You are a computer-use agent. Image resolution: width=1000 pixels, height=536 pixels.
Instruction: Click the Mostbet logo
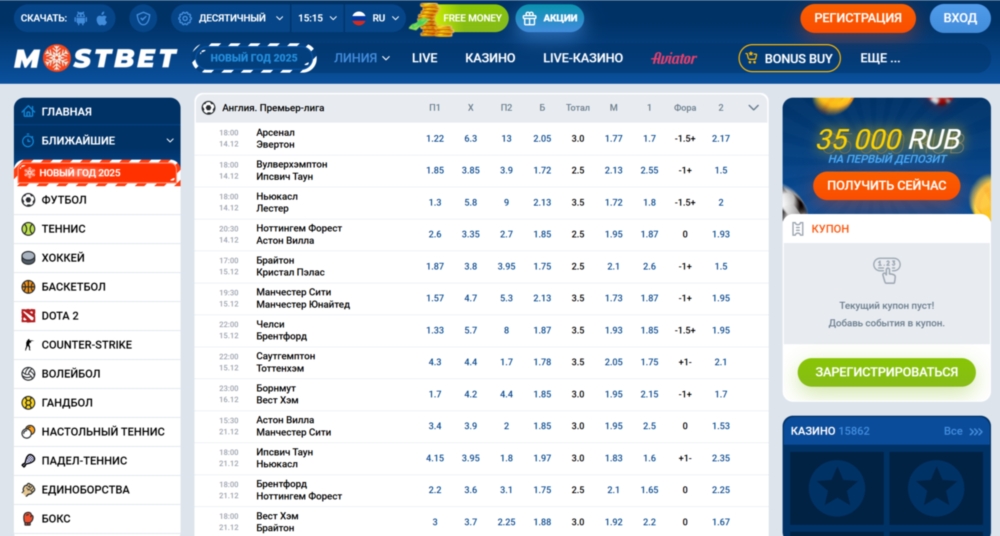pyautogui.click(x=95, y=59)
